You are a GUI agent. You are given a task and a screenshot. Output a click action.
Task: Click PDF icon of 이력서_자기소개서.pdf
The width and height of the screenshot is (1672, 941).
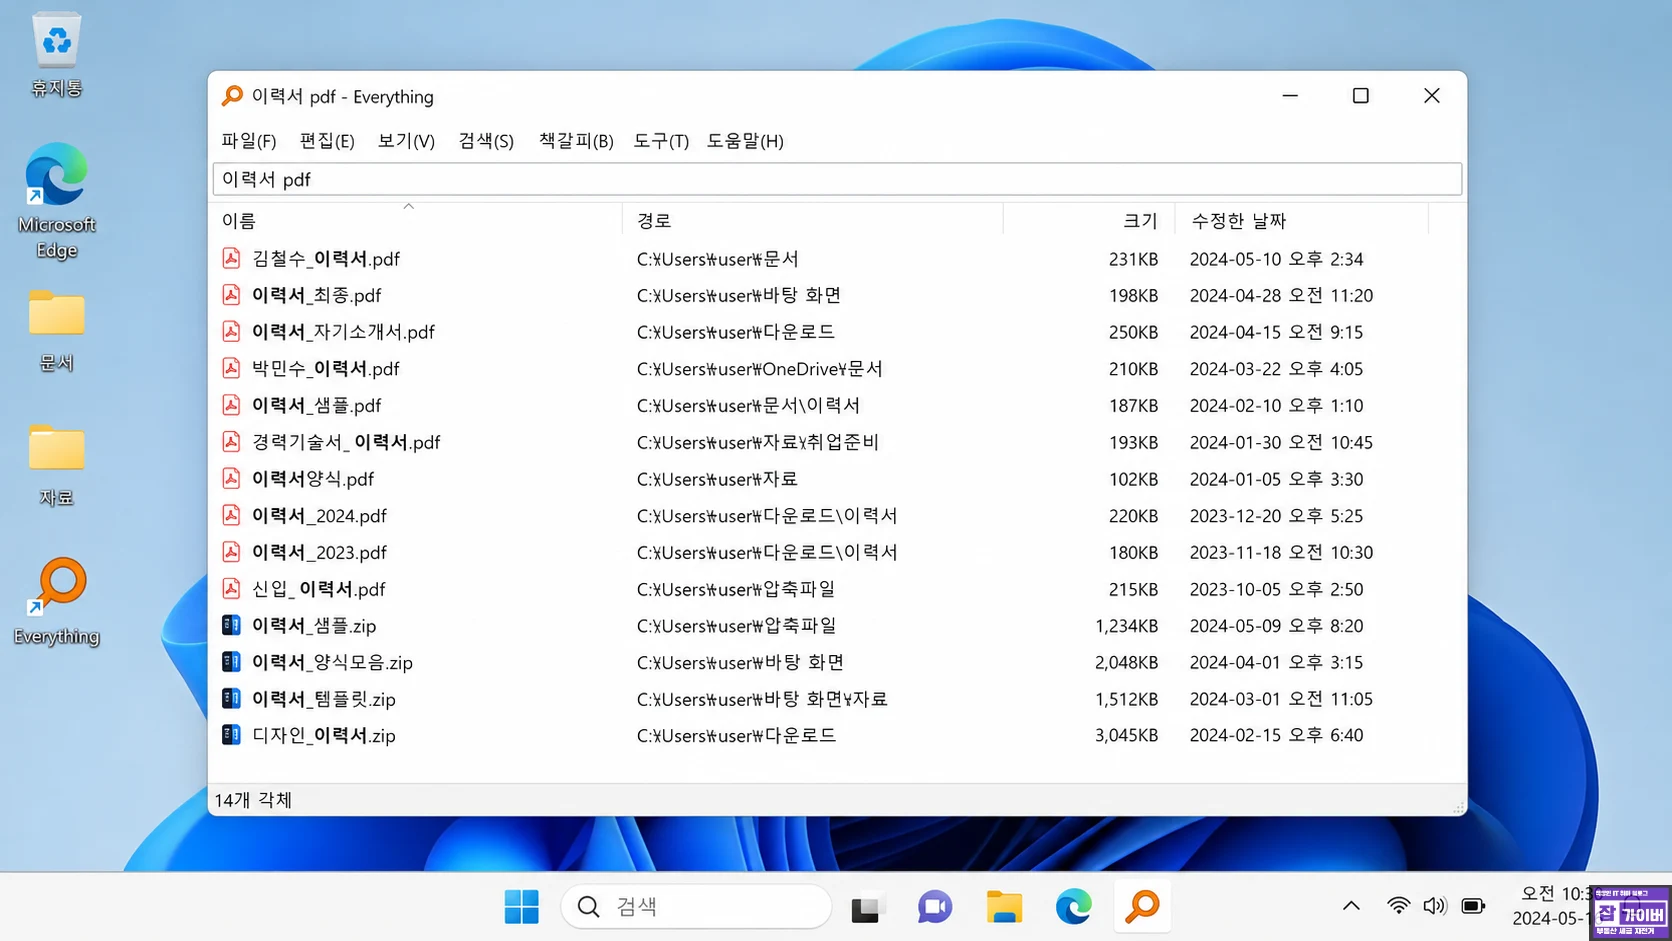click(231, 332)
